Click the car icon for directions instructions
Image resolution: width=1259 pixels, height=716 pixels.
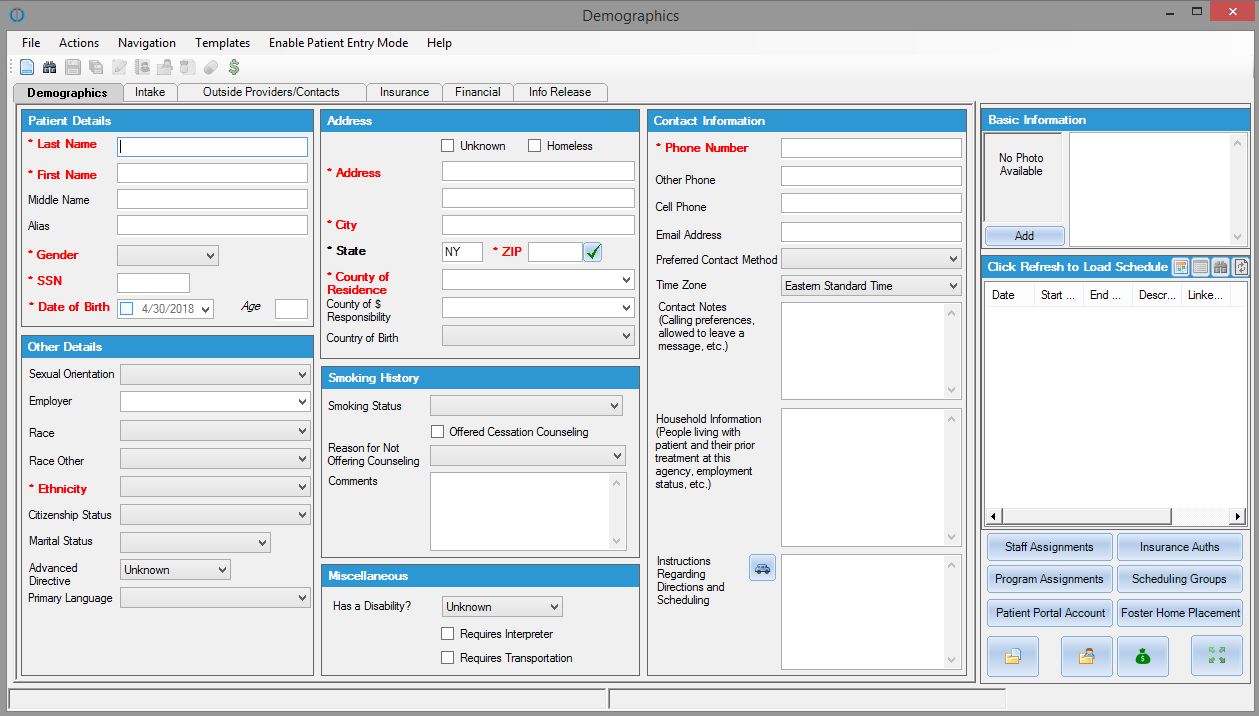point(762,568)
